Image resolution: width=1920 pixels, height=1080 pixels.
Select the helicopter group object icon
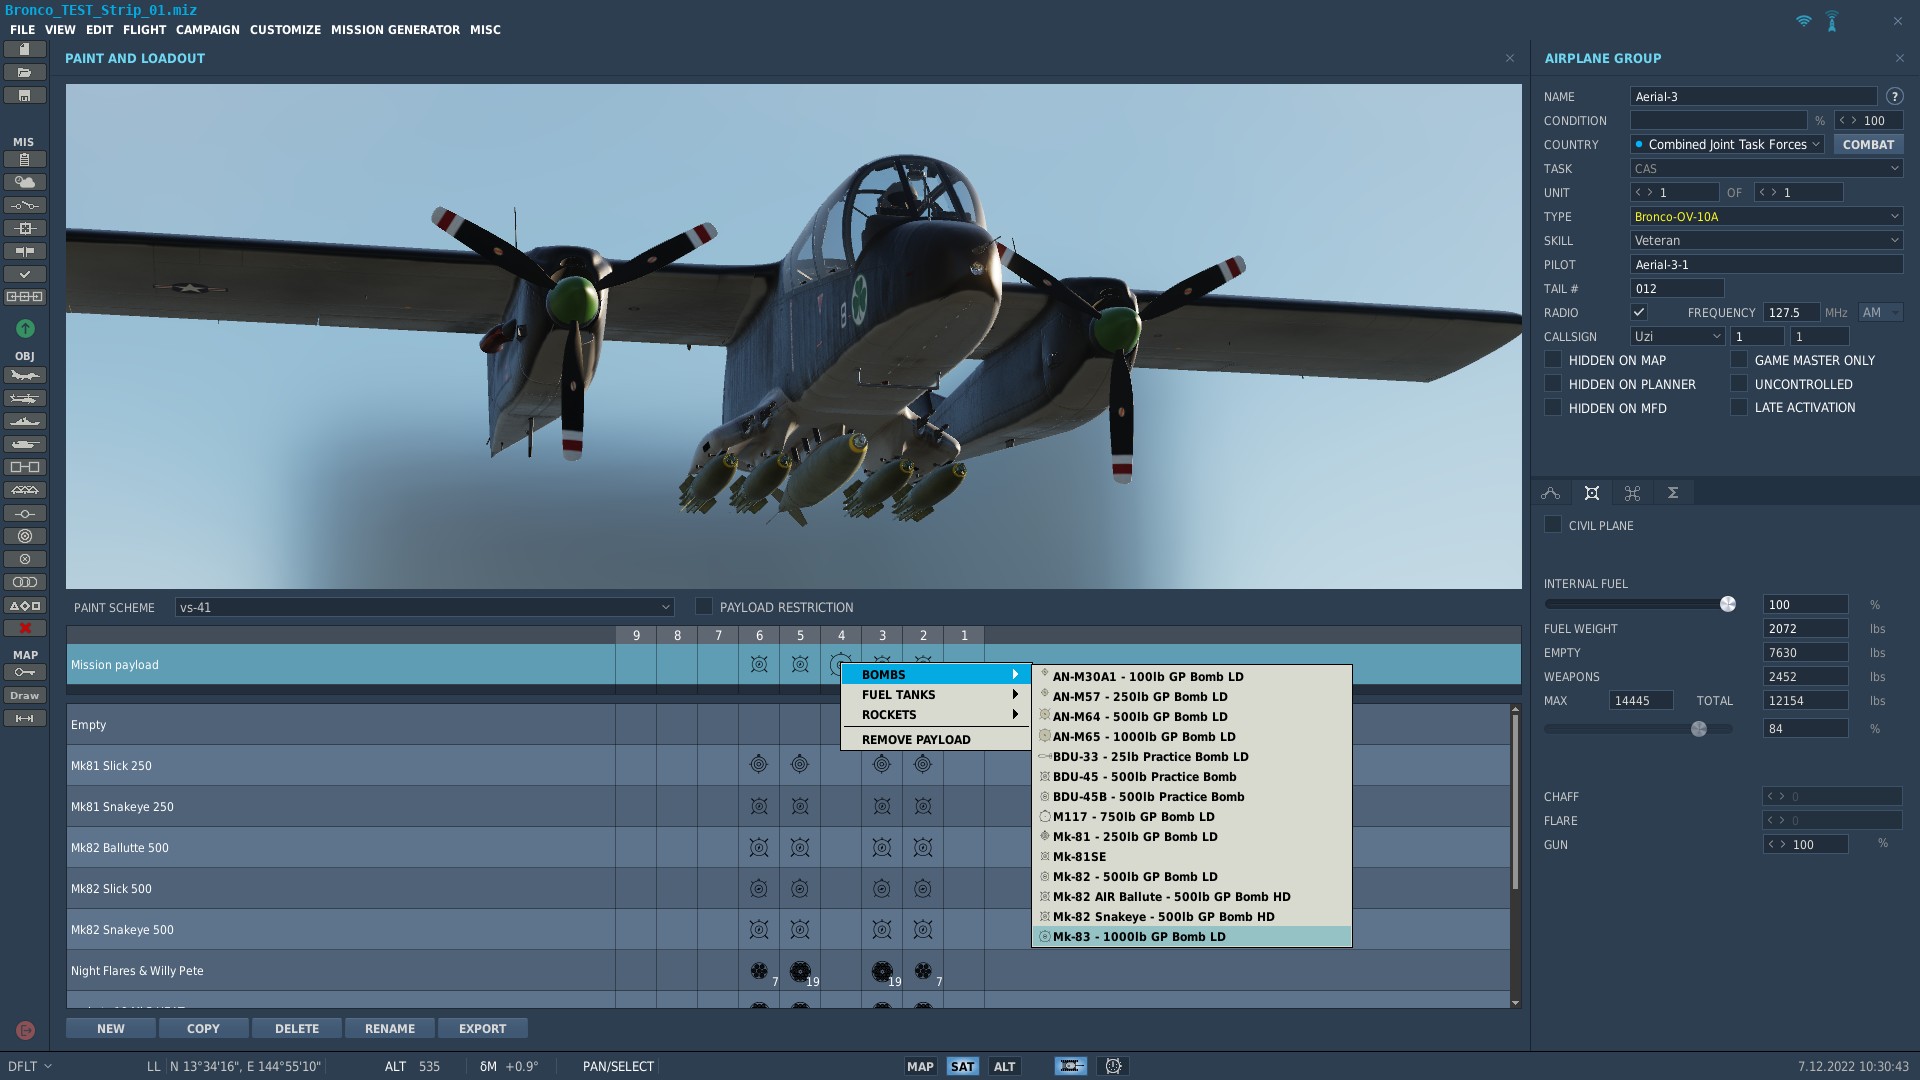25,399
